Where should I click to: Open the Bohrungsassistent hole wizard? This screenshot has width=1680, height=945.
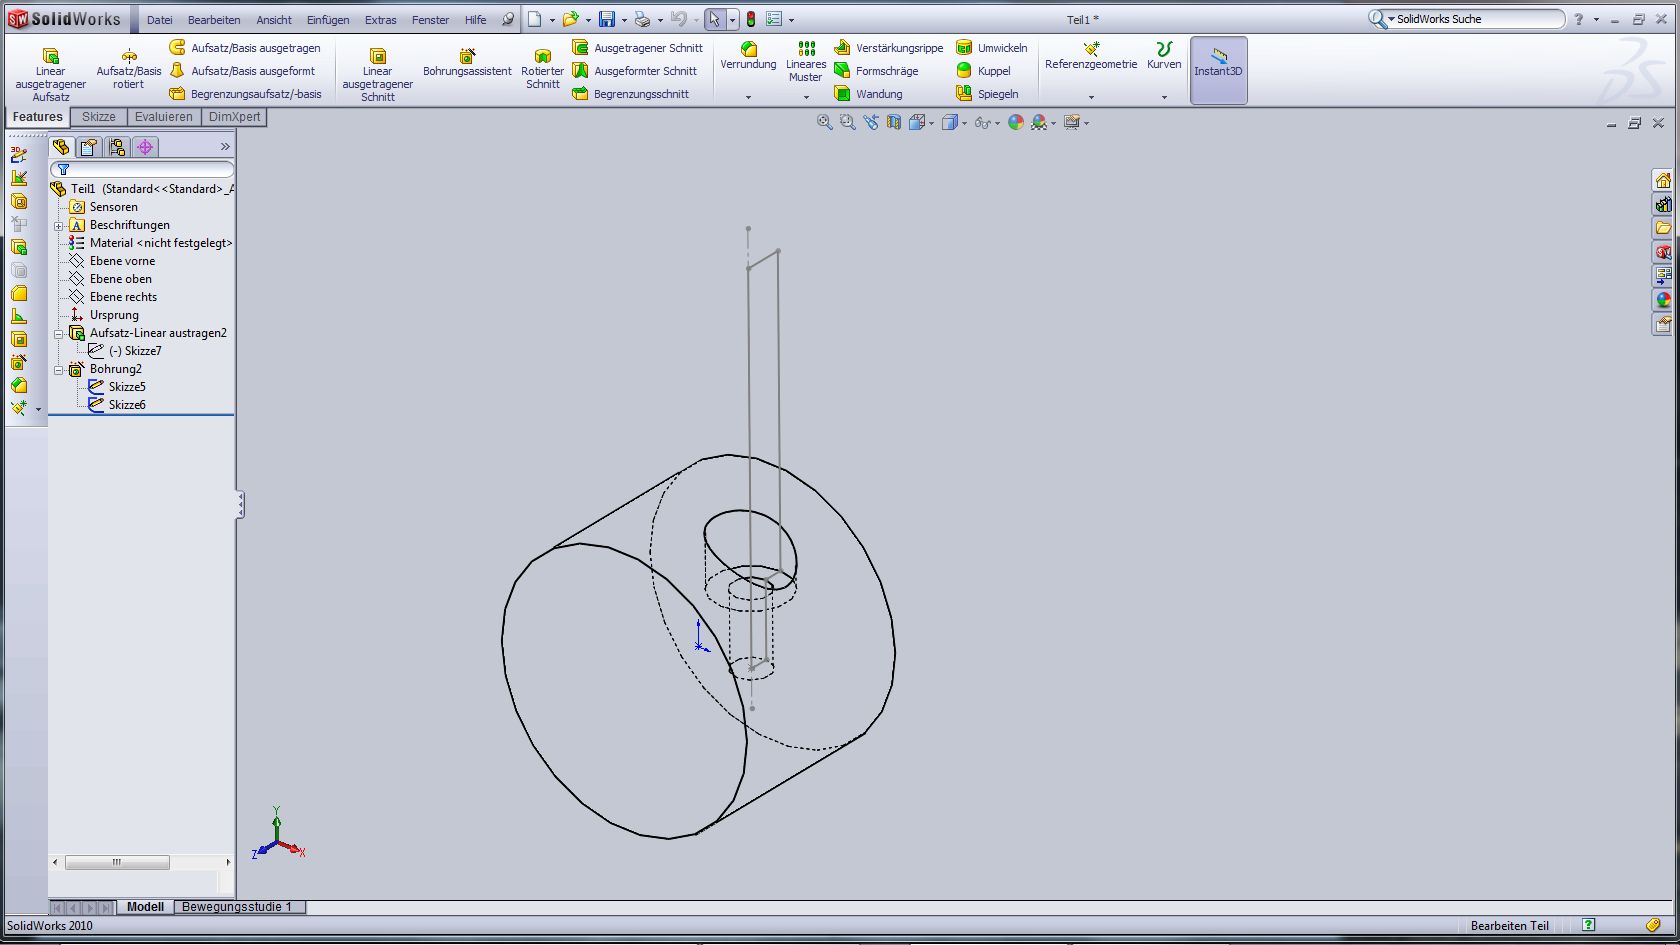pos(467,64)
